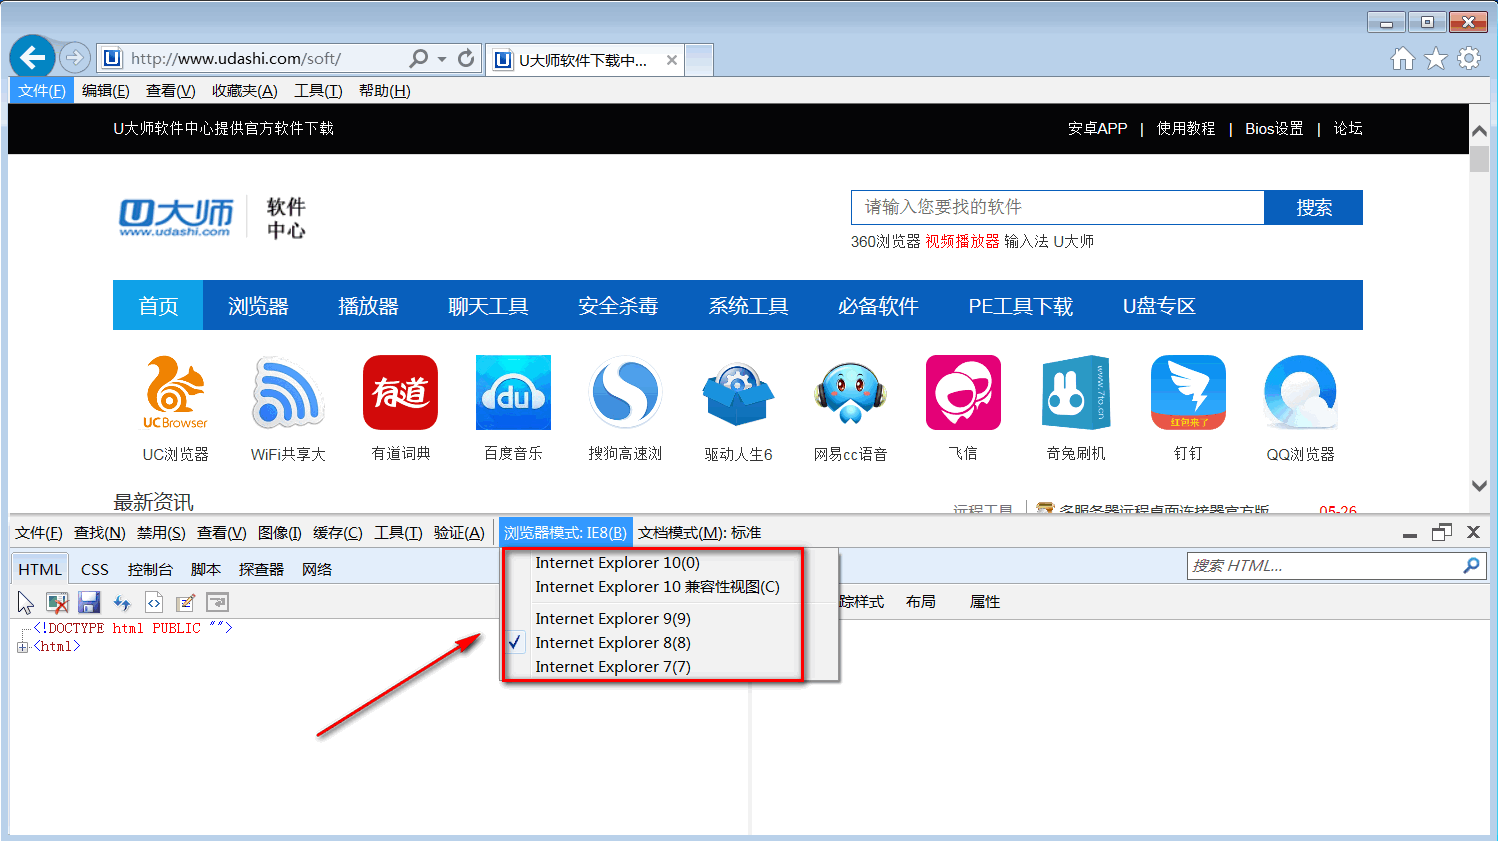Open the 浏览器模式: IE8 dropdown menu

pos(566,533)
